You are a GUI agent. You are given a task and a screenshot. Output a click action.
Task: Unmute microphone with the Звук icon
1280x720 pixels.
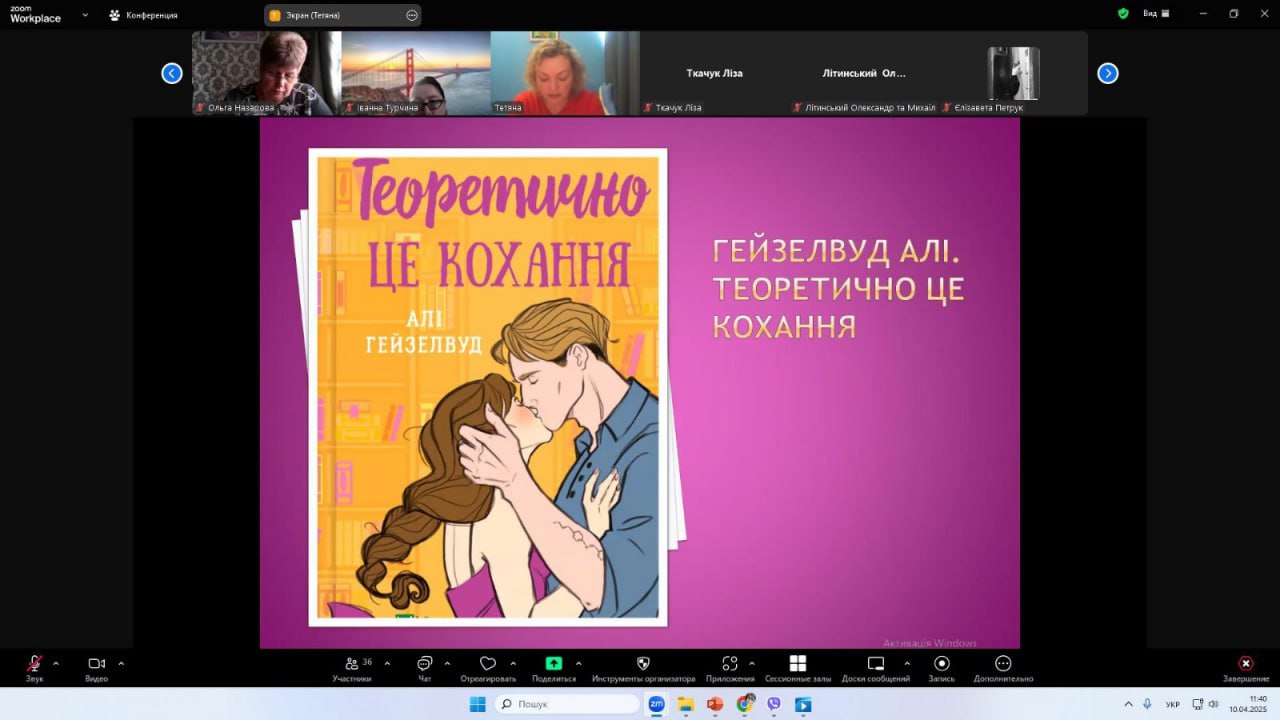tap(34, 664)
